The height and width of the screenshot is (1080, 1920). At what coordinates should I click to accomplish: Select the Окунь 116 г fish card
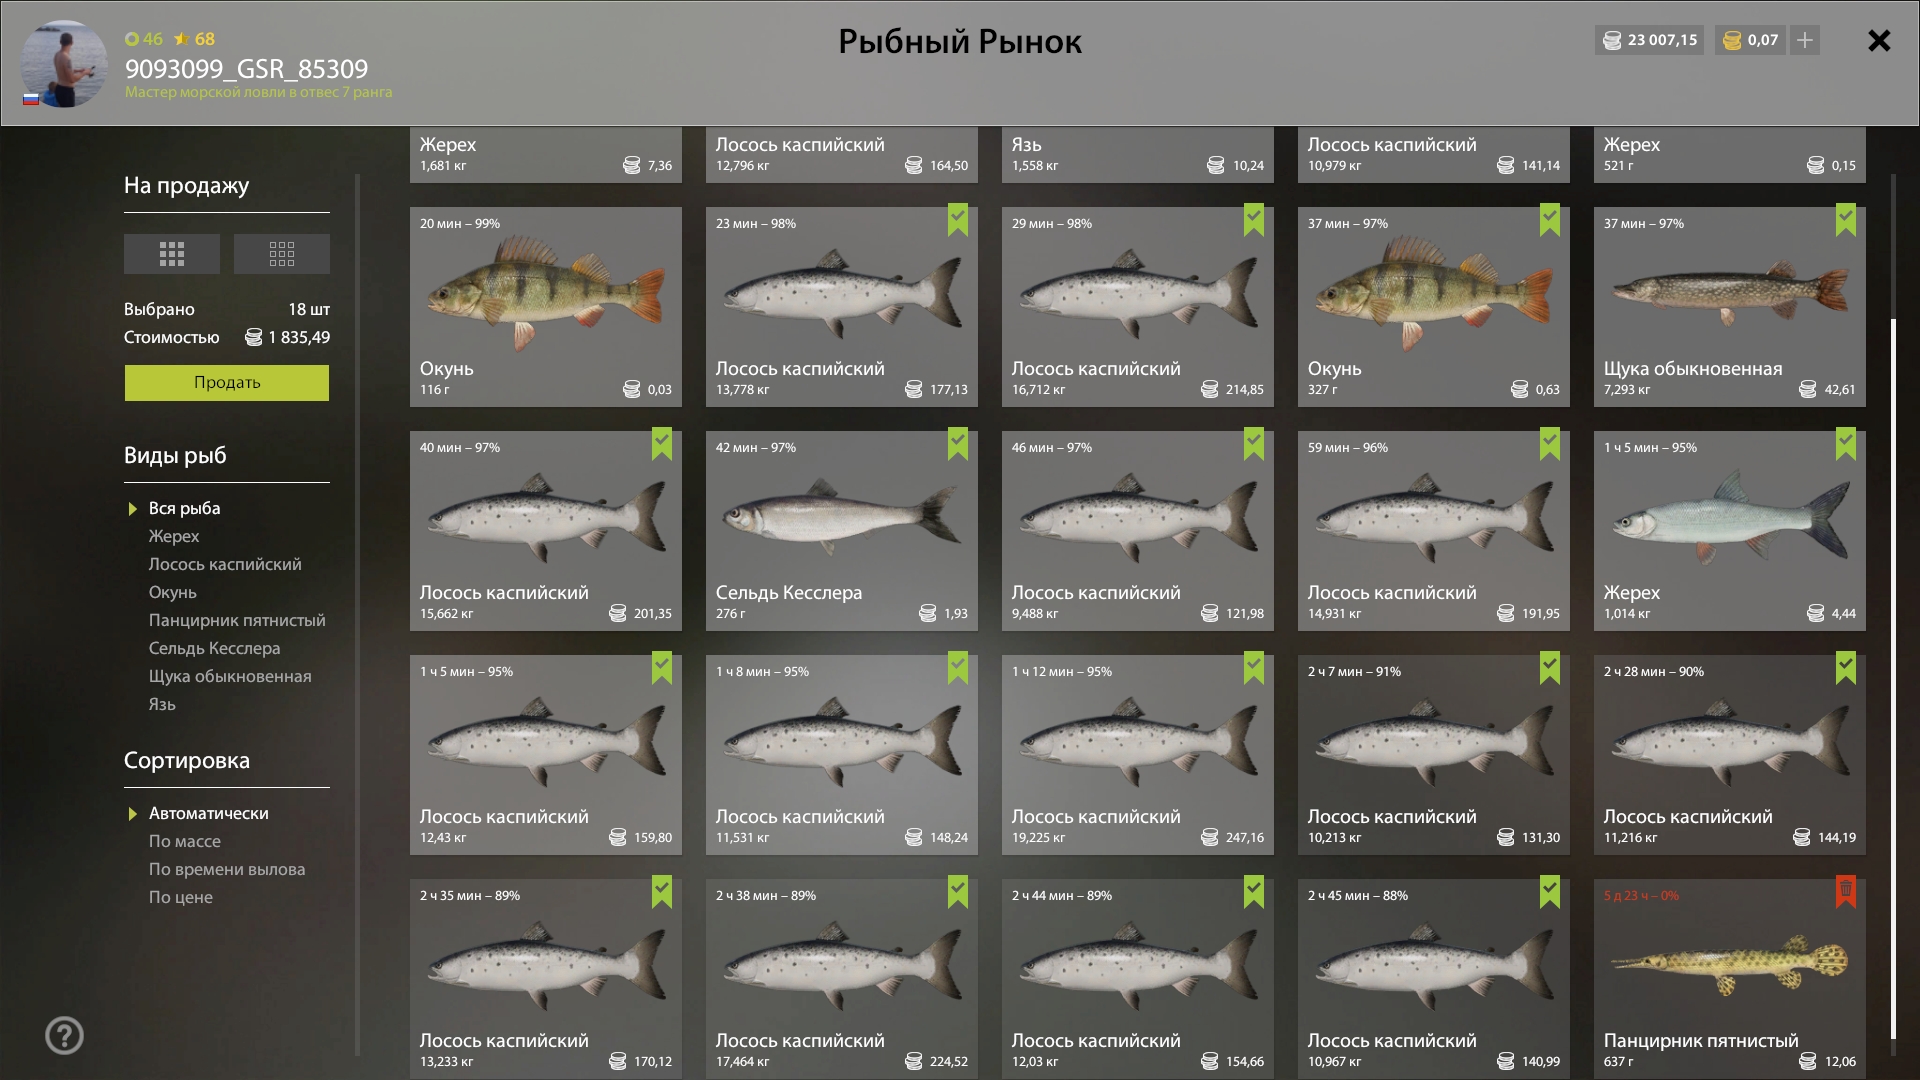pos(545,306)
